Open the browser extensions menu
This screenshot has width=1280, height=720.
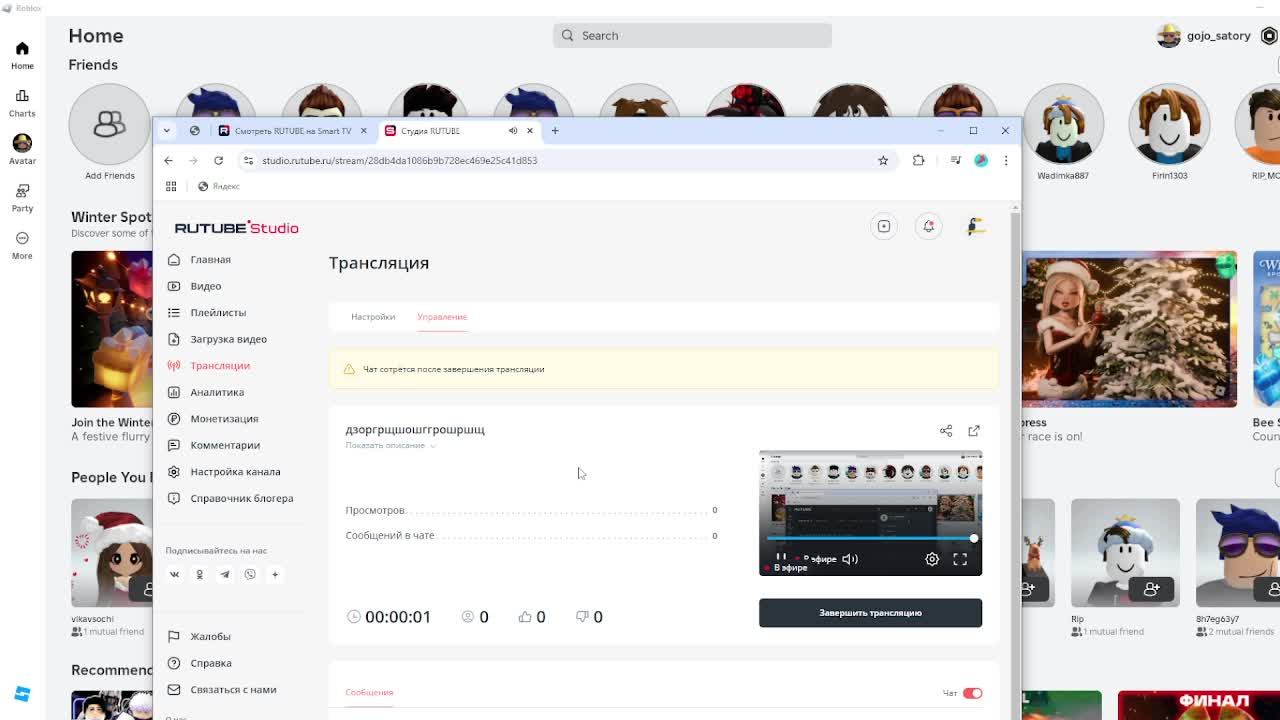(x=918, y=160)
